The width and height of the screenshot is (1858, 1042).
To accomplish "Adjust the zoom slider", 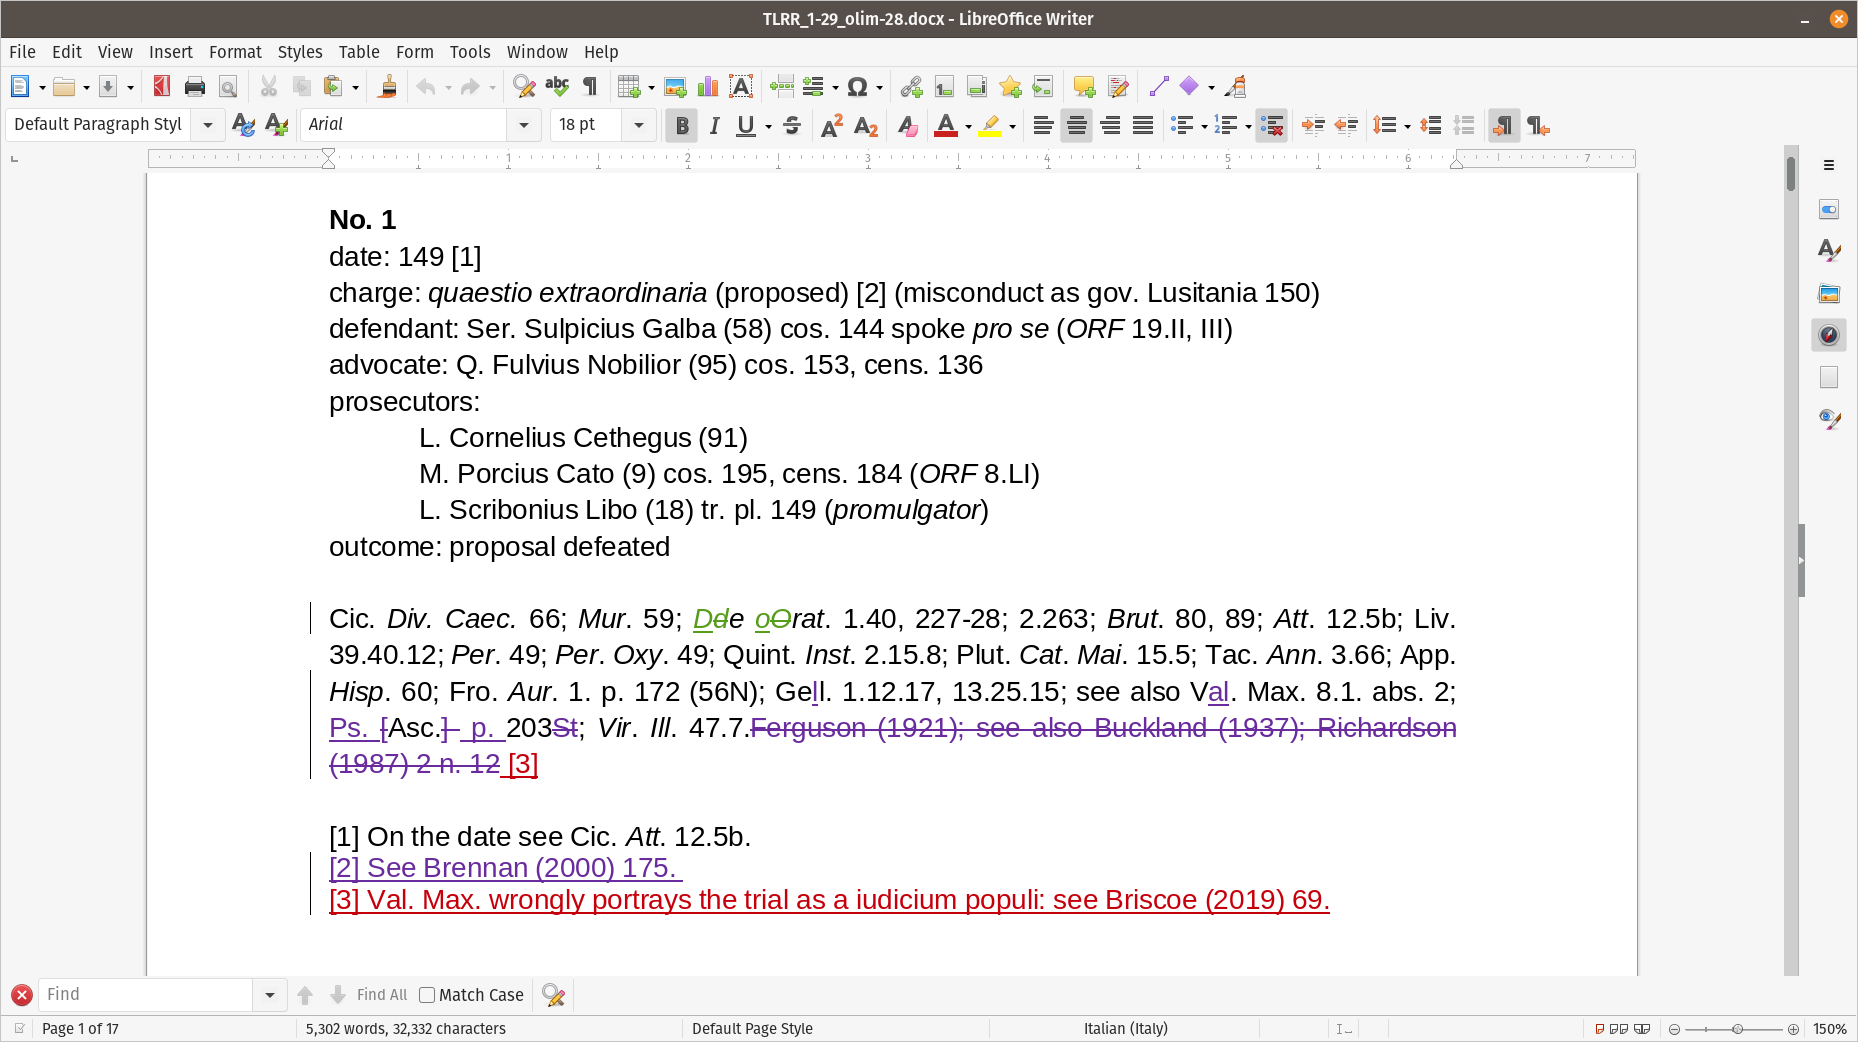I will point(1737,1029).
